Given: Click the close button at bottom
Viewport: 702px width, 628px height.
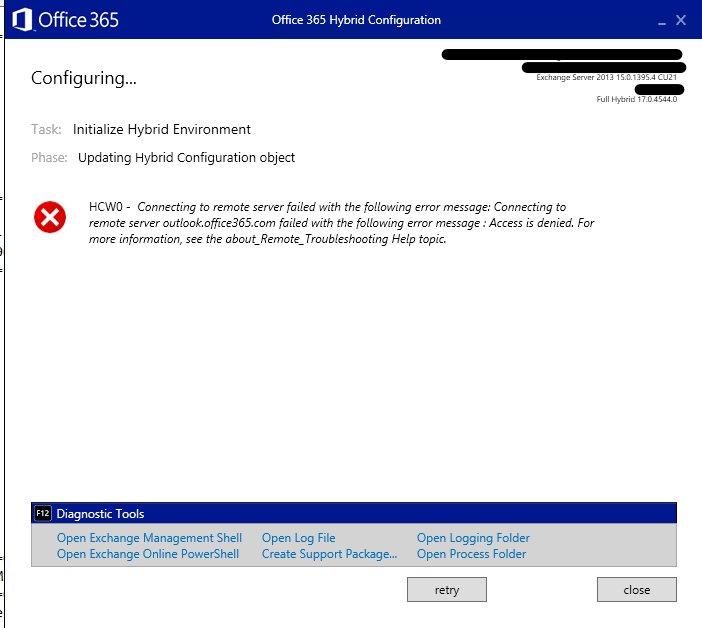Looking at the screenshot, I should (637, 590).
